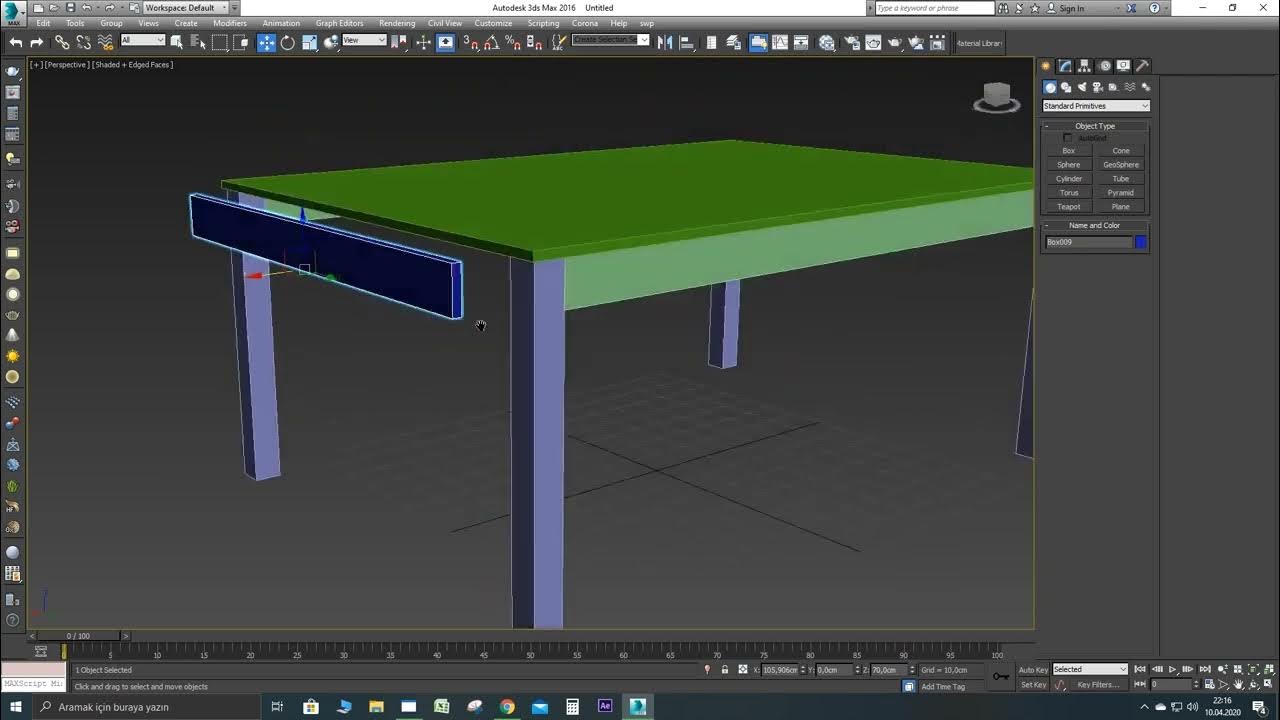Open the Layer Explorer

click(x=736, y=42)
